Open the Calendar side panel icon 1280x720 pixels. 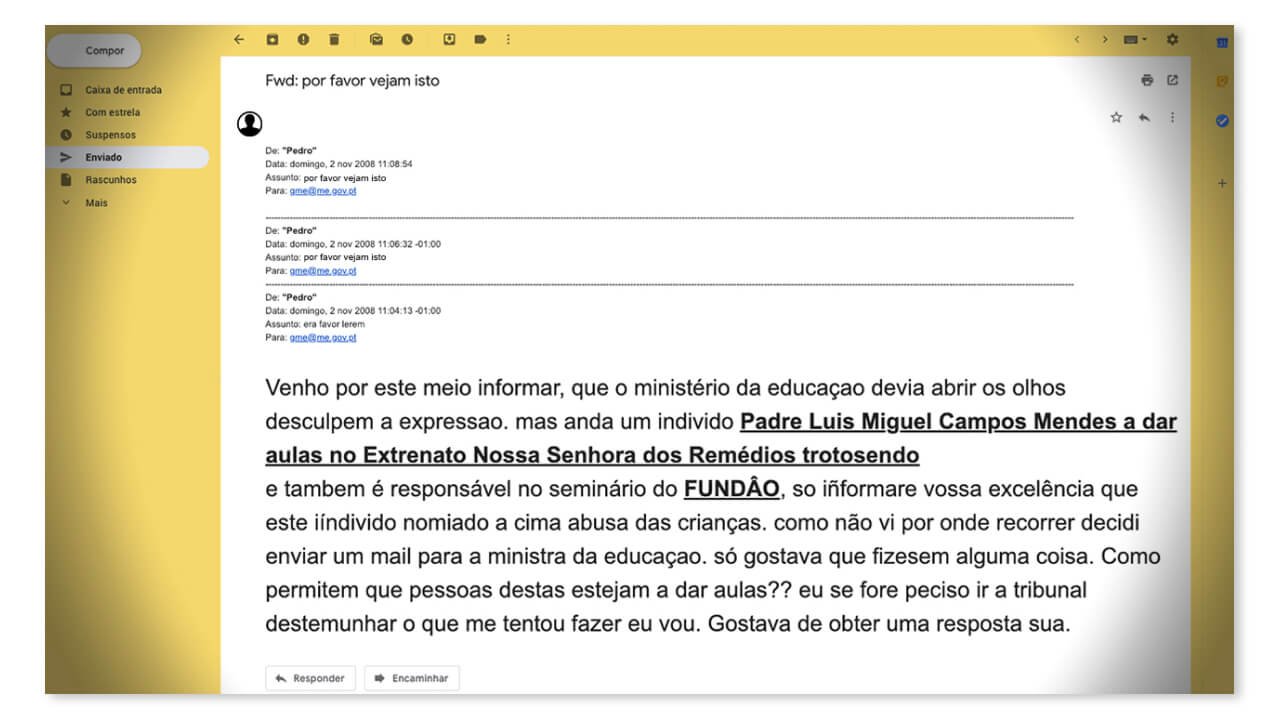pos(1222,42)
